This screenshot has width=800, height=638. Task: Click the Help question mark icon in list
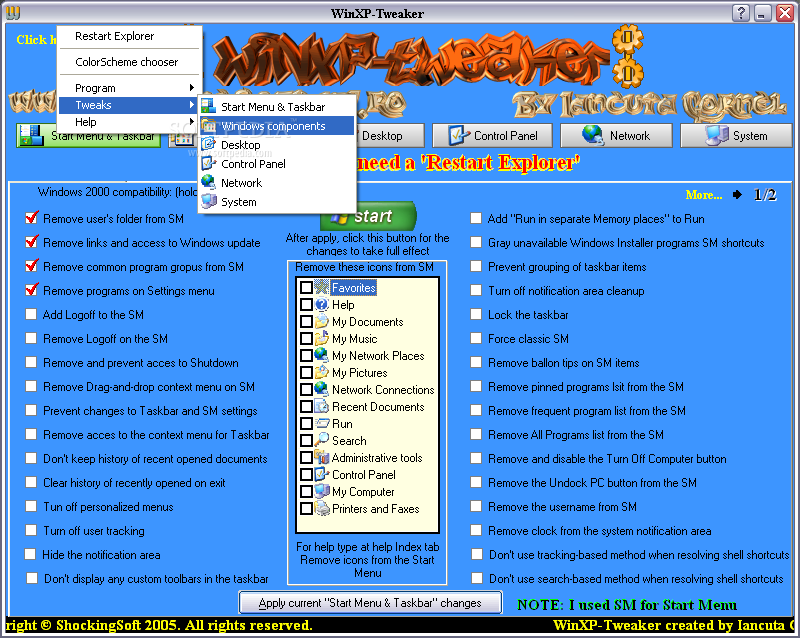321,305
